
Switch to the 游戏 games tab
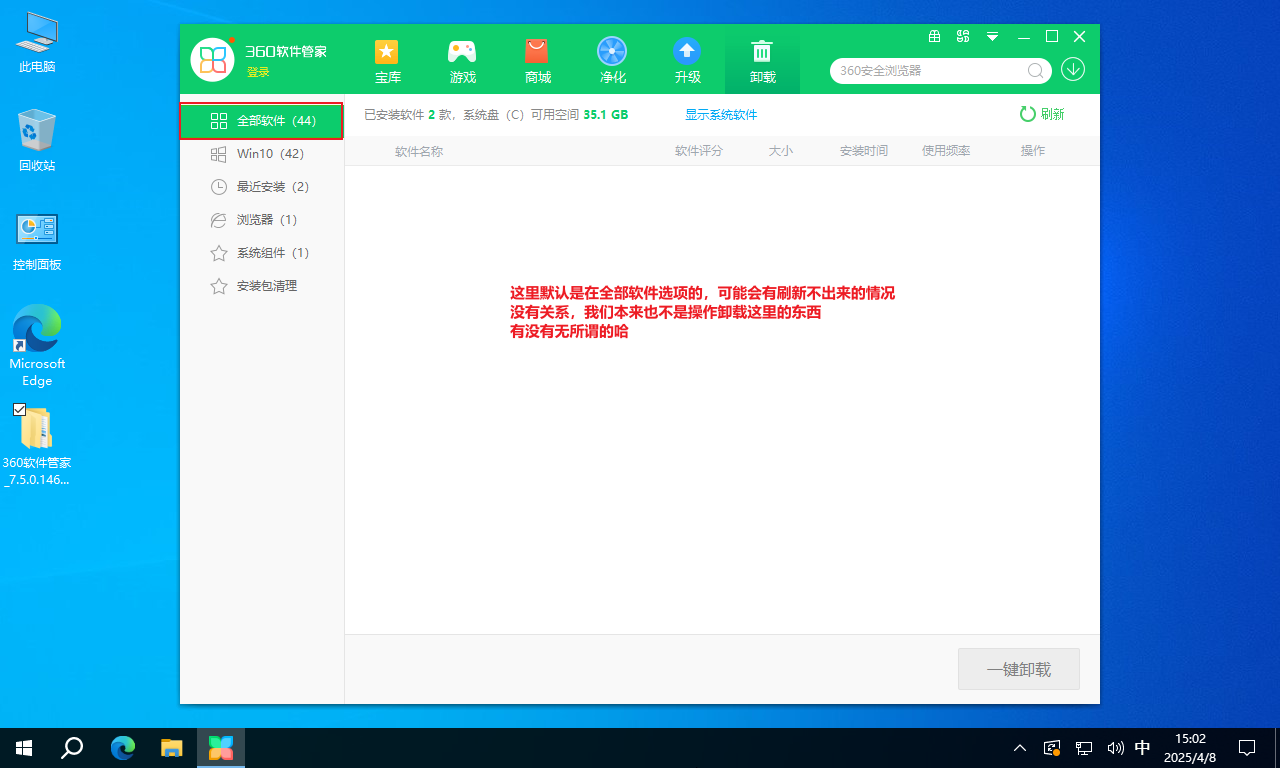[462, 61]
